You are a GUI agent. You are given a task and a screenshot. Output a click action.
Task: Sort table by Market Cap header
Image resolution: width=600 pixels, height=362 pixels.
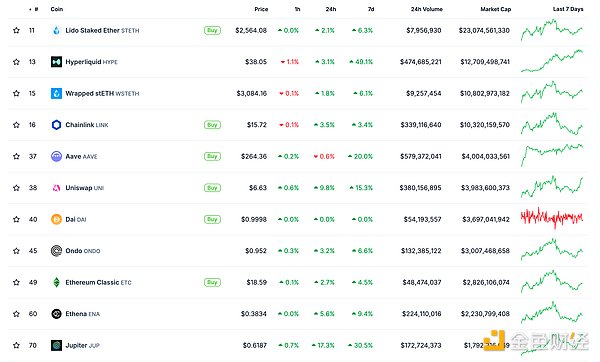(496, 9)
